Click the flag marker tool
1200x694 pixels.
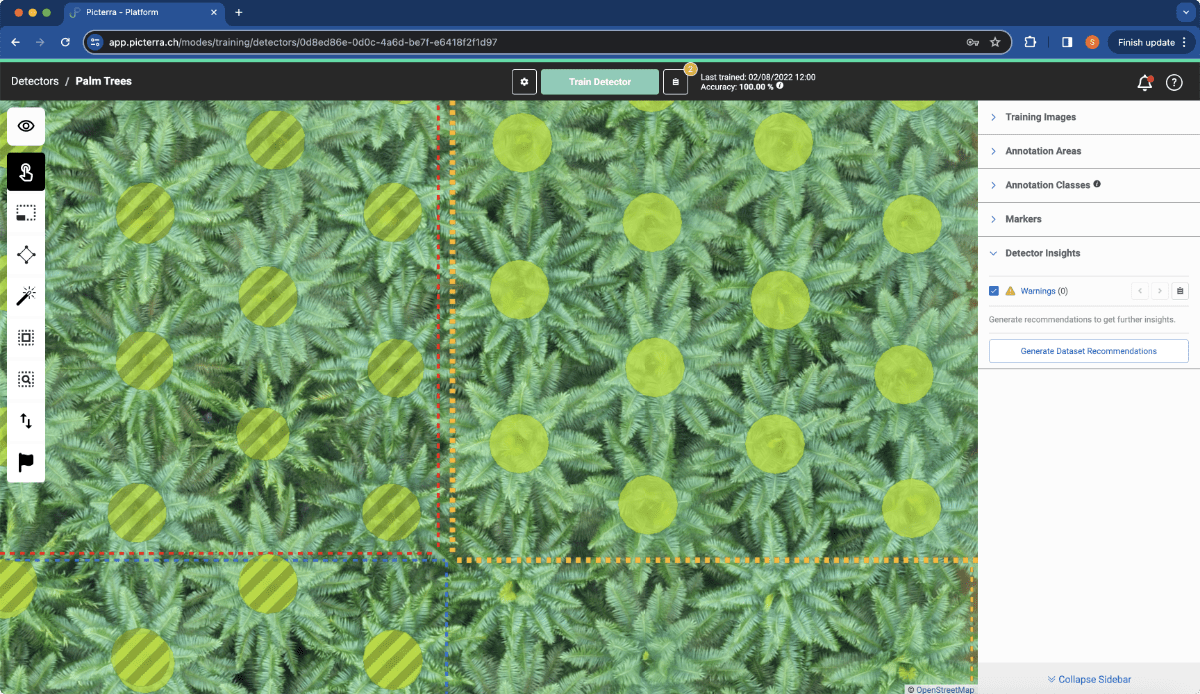click(26, 463)
